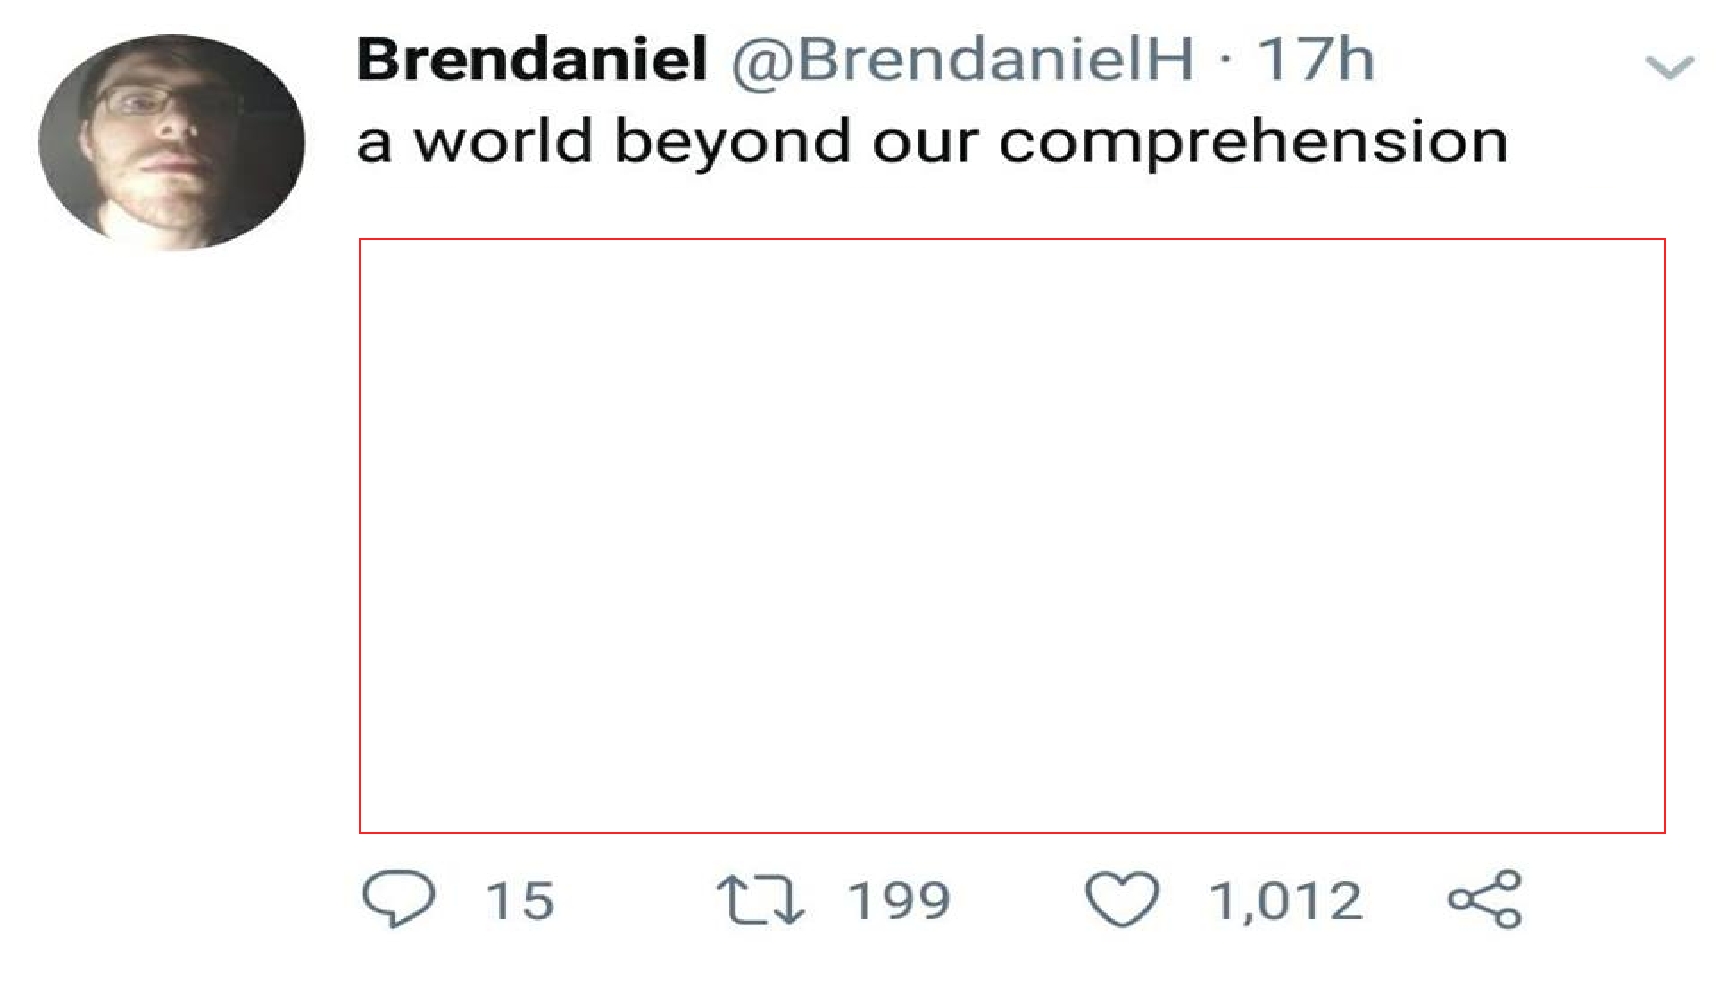Viewport: 1728px width, 996px height.
Task: Open the share icon options
Action: point(1485,899)
